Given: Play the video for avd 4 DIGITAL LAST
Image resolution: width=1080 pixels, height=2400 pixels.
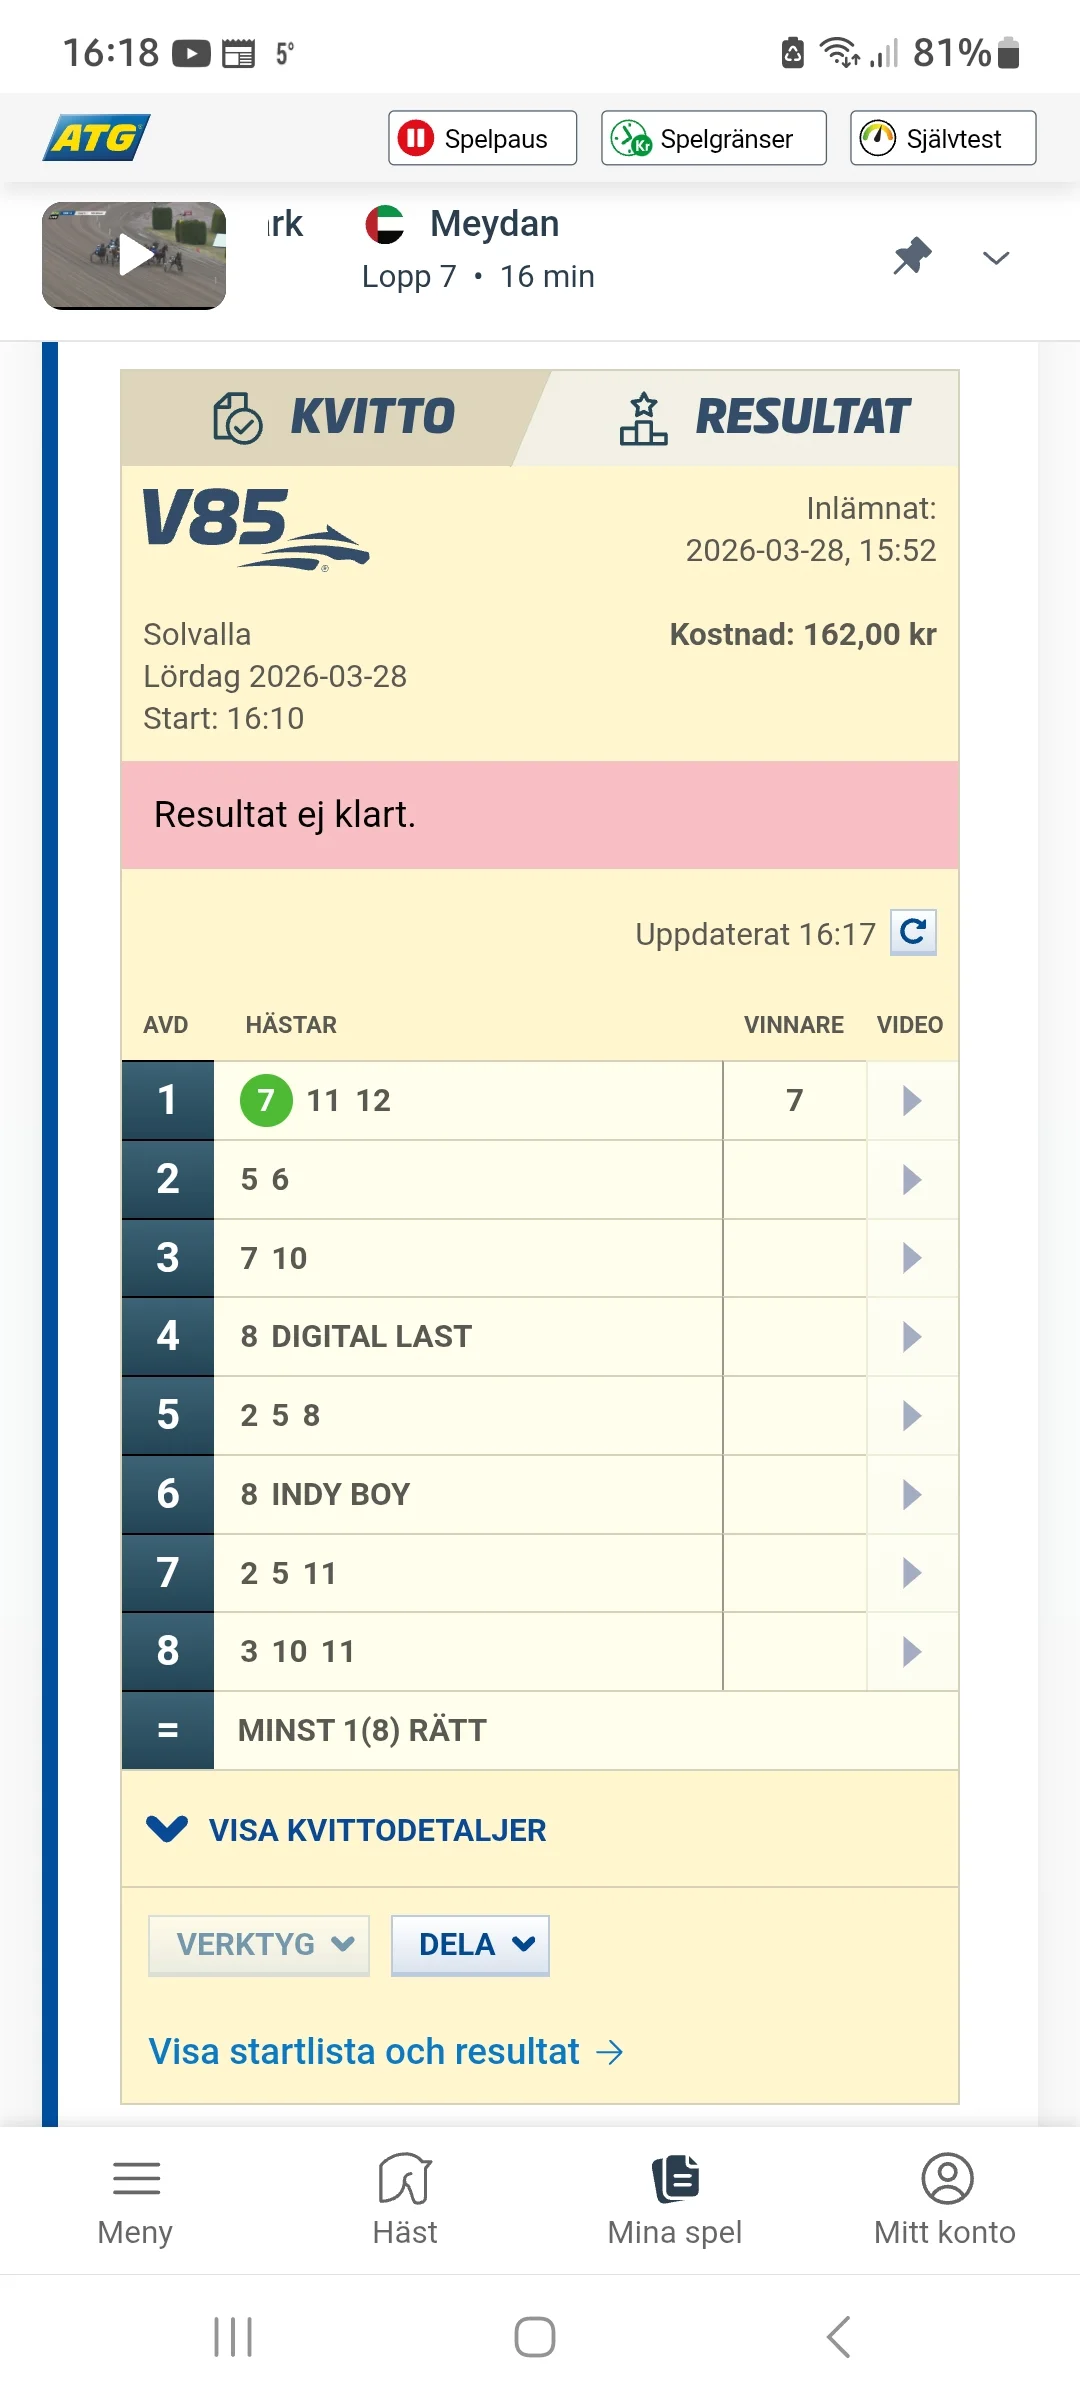Looking at the screenshot, I should (x=910, y=1336).
